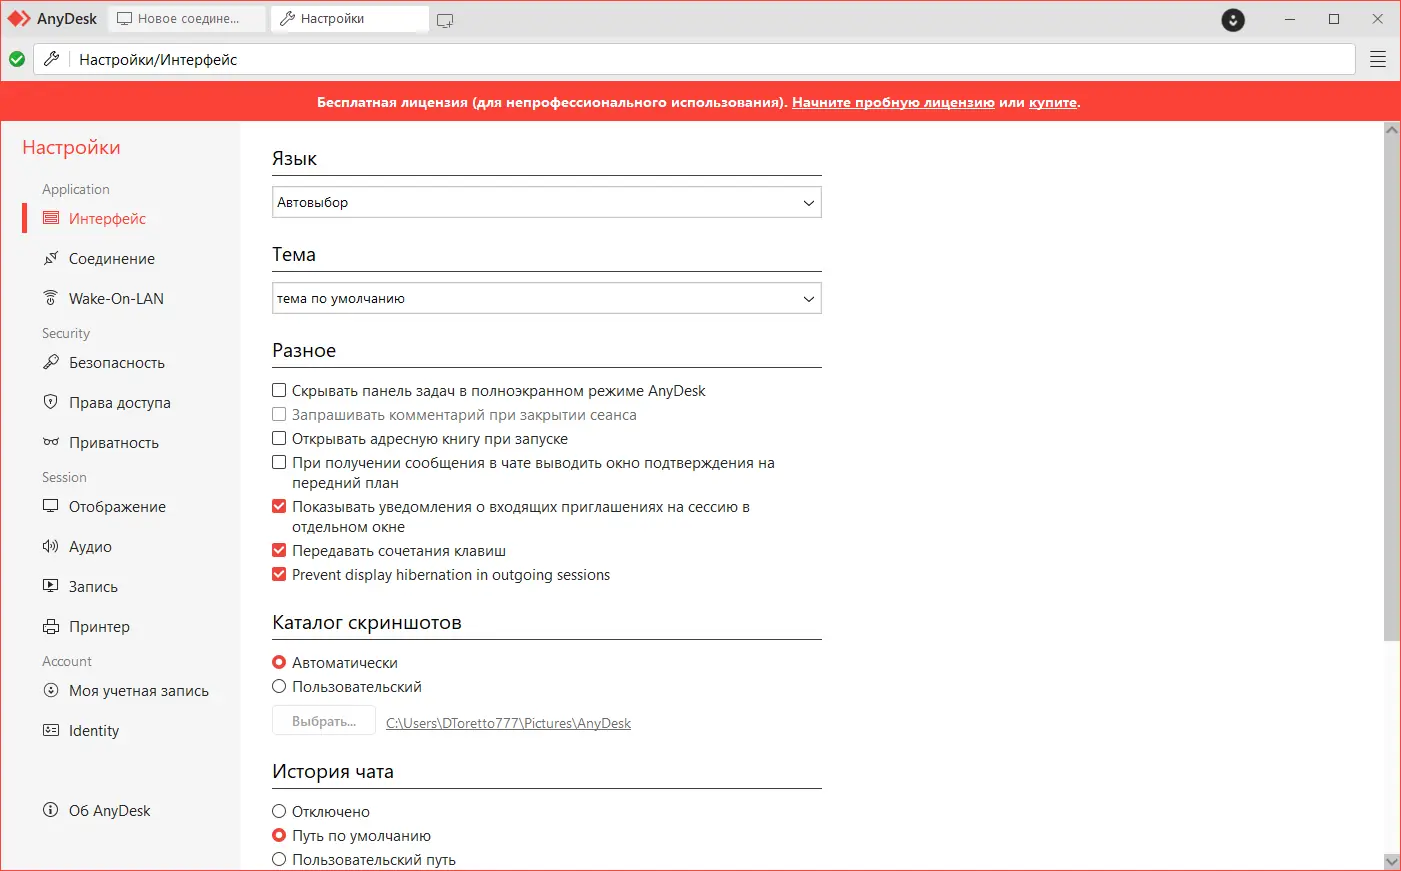Image resolution: width=1401 pixels, height=871 pixels.
Task: Select Автоматически screenshot folder option
Action: coord(279,662)
